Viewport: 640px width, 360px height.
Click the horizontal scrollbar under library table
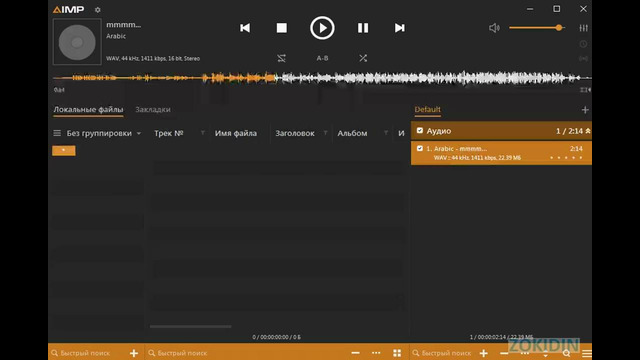[x=190, y=327]
